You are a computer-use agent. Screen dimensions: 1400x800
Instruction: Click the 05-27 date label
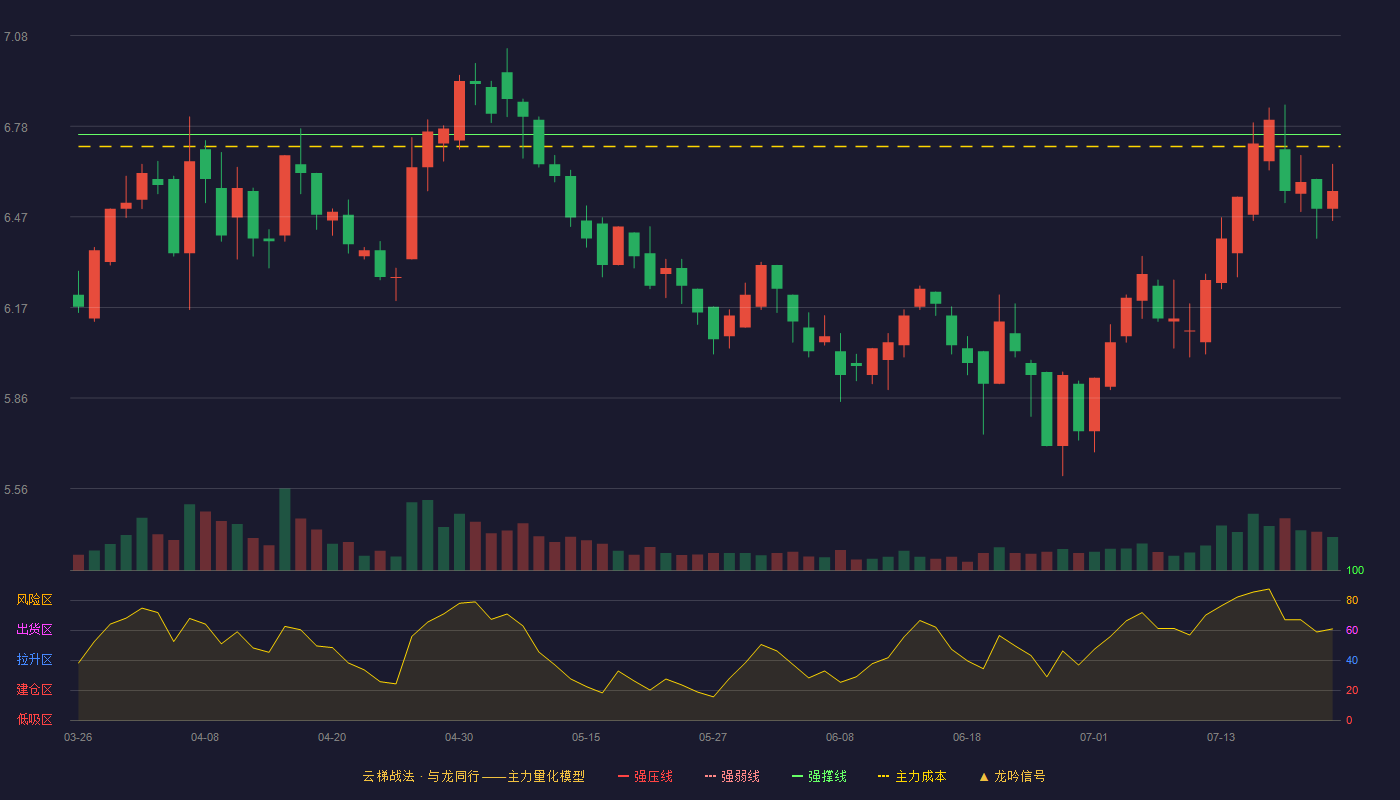click(713, 737)
